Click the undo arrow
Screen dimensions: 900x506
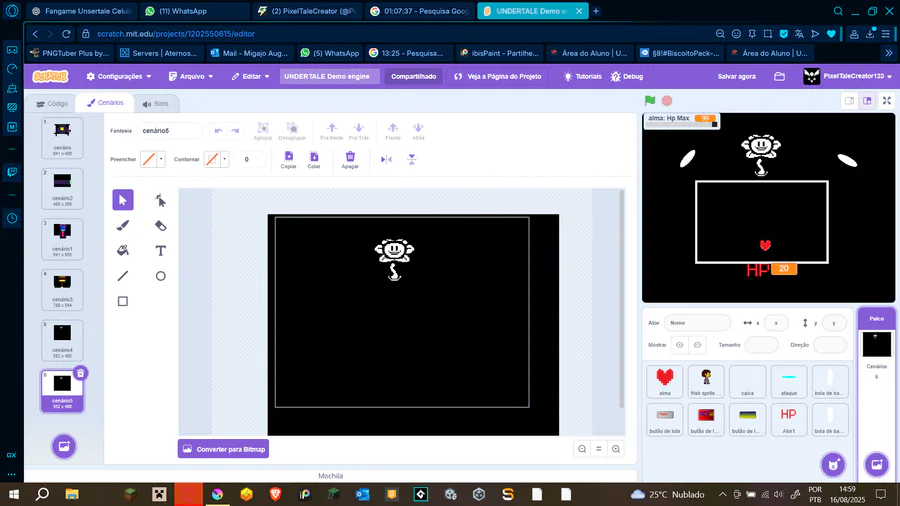pyautogui.click(x=218, y=131)
